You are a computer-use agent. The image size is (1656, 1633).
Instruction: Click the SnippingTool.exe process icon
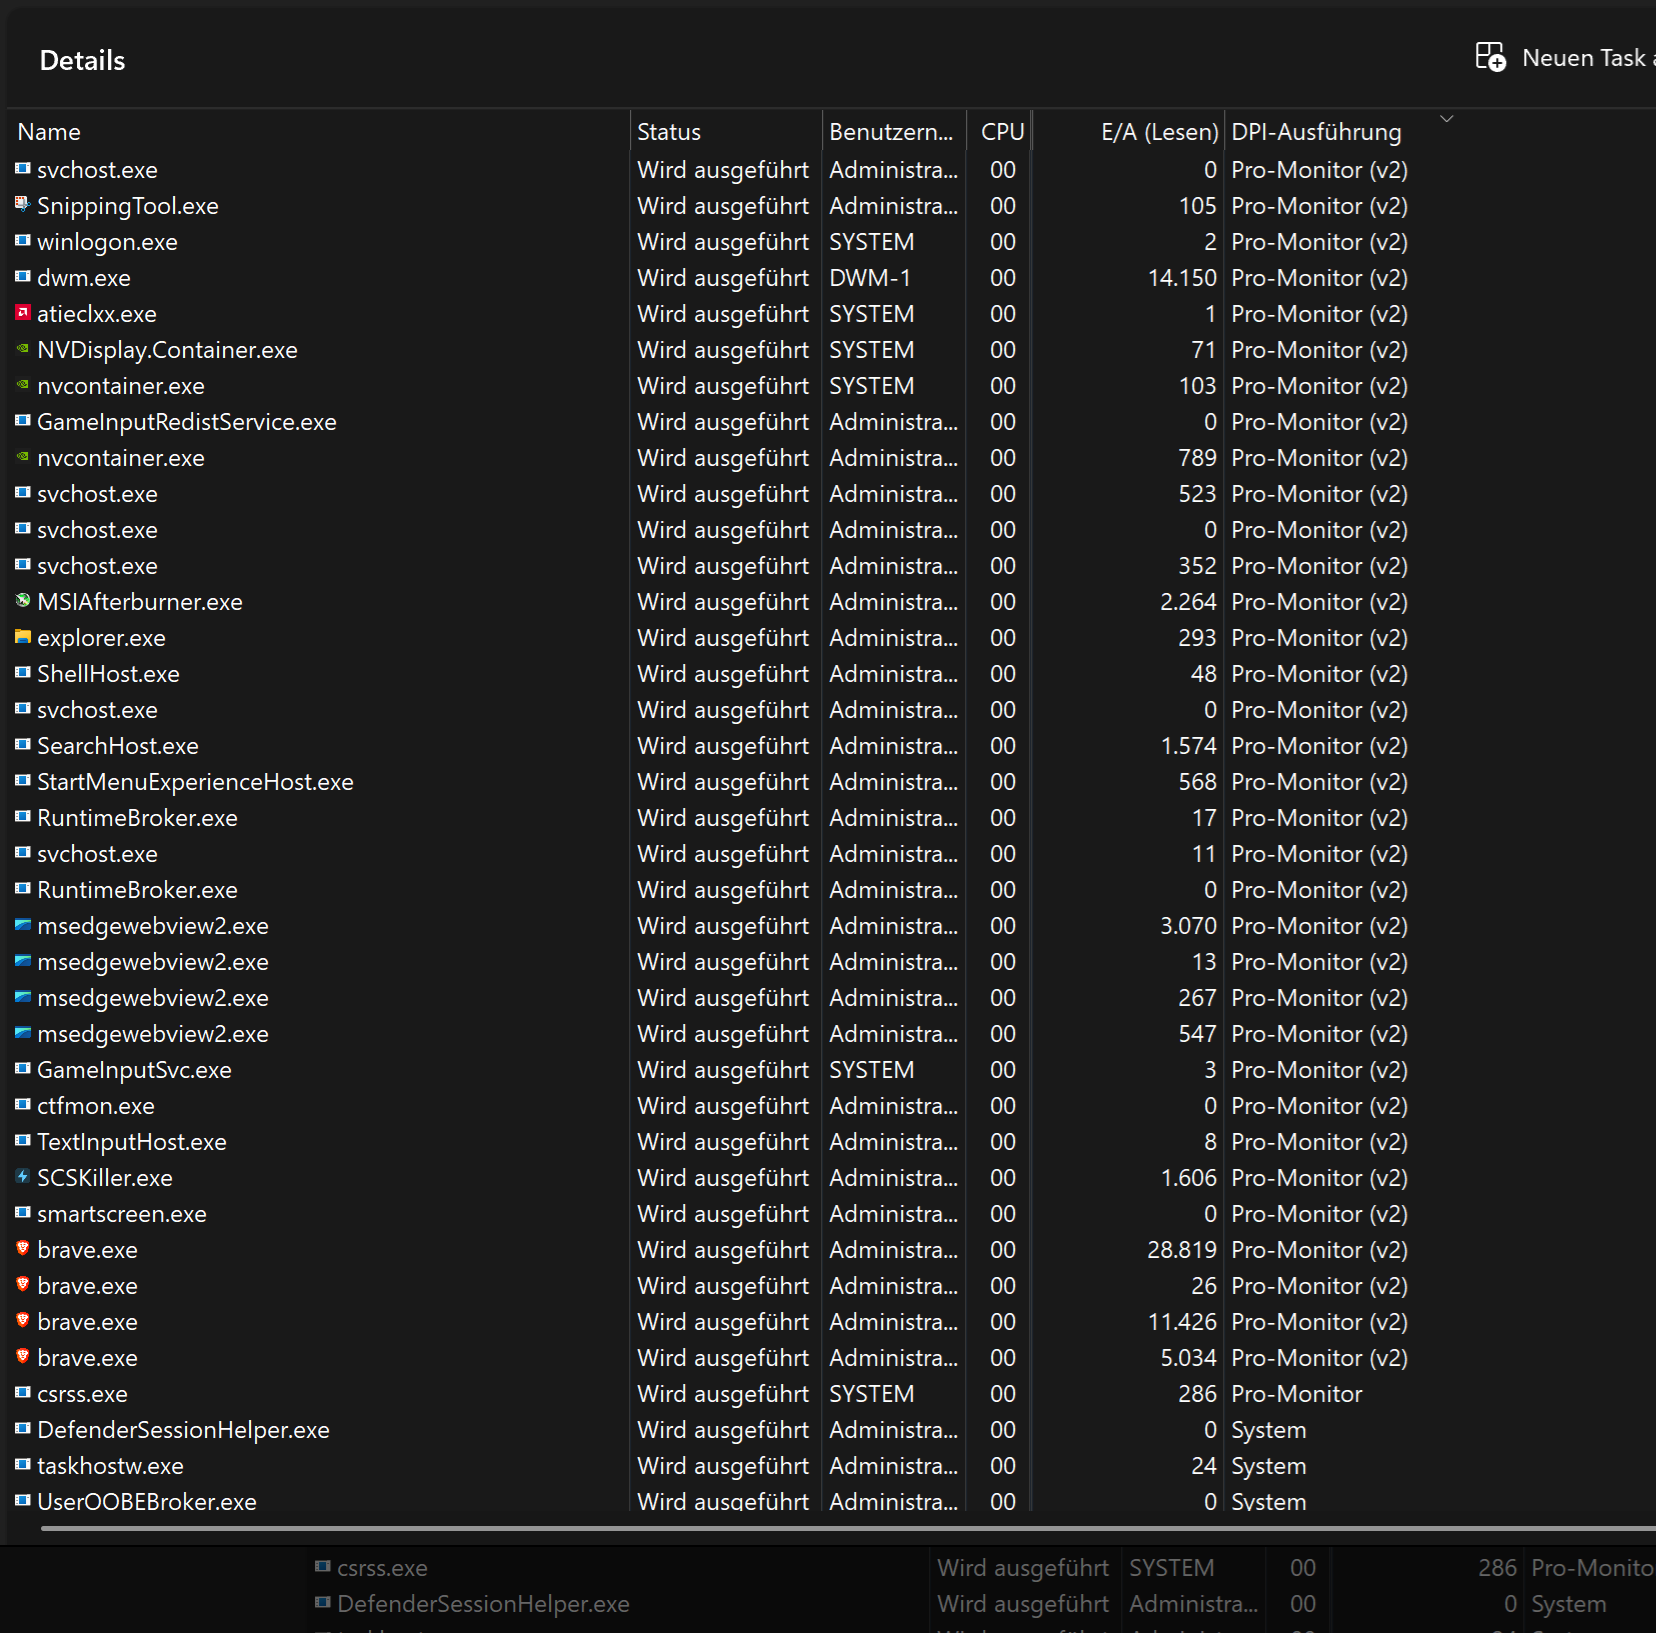tap(23, 205)
